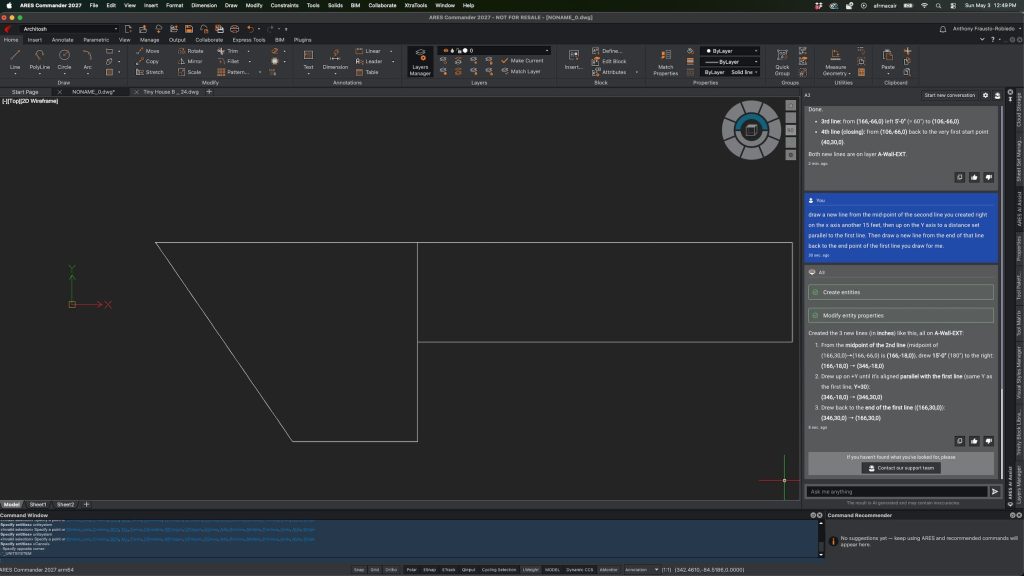This screenshot has width=1024, height=576.
Task: Choose the Dimension tool
Action: coord(335,59)
